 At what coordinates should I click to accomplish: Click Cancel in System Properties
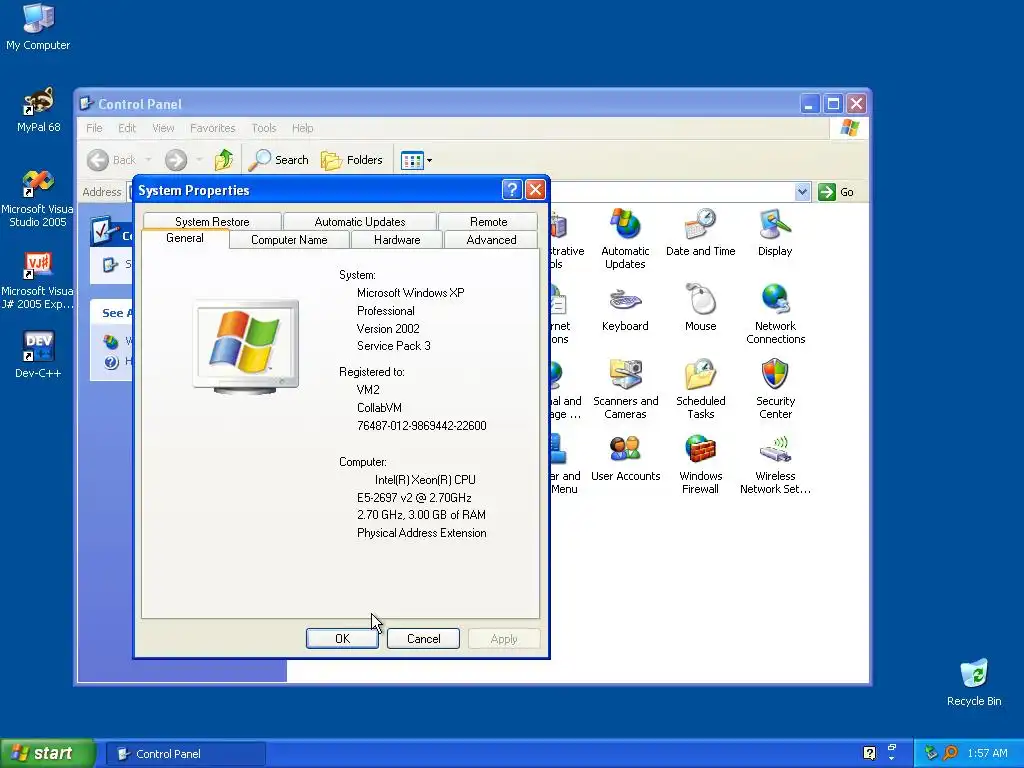pyautogui.click(x=423, y=639)
